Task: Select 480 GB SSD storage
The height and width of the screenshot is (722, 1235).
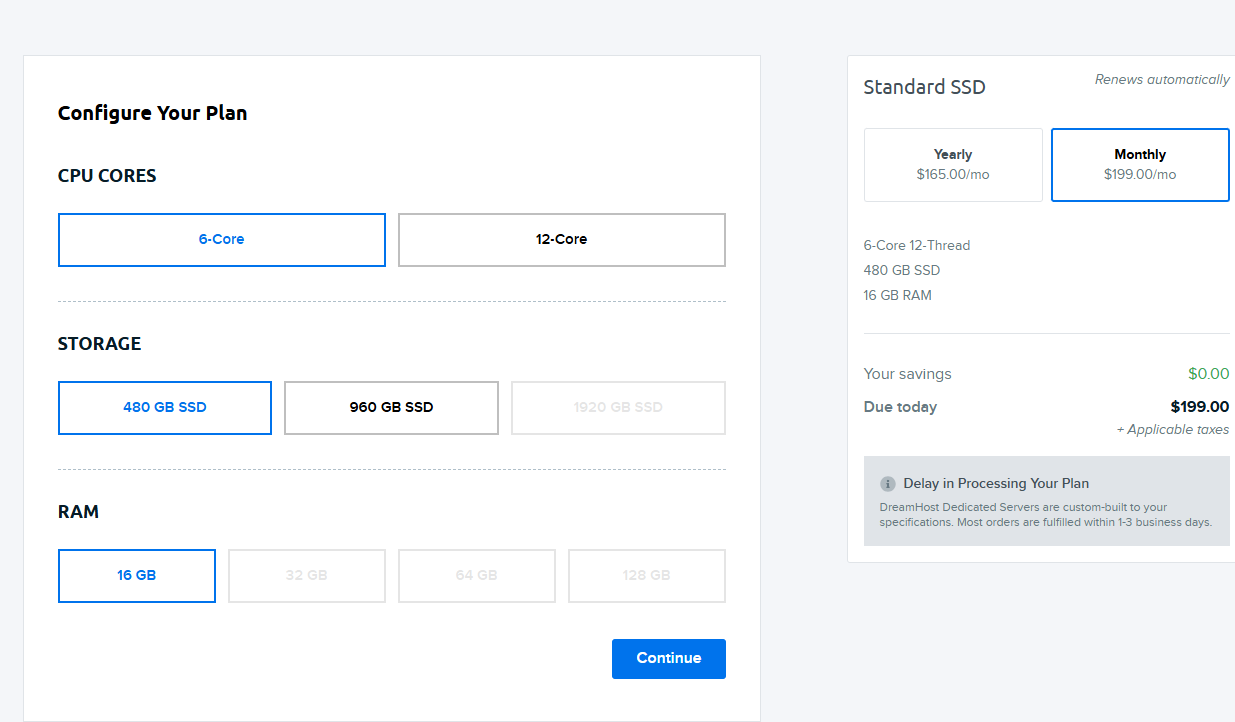Action: click(x=165, y=408)
